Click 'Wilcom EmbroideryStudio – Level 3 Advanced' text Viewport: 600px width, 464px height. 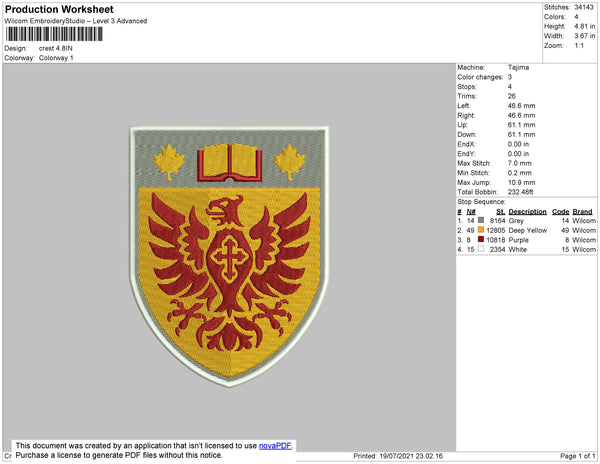[76, 21]
